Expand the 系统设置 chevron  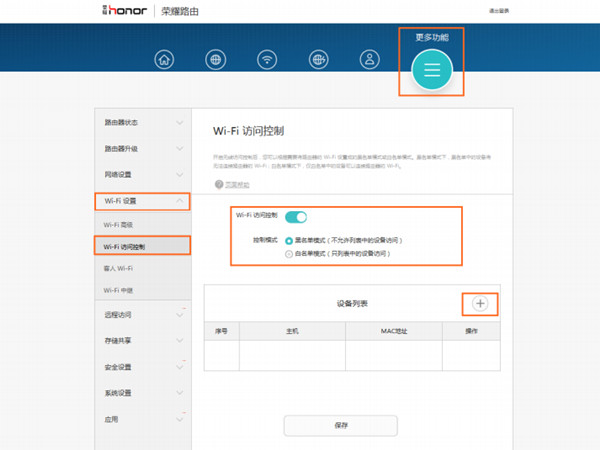click(x=179, y=393)
